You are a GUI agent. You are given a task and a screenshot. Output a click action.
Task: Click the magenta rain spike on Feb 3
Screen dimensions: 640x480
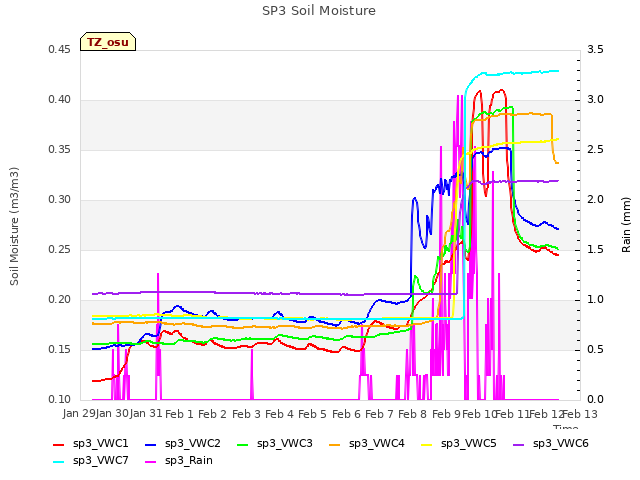click(x=252, y=376)
